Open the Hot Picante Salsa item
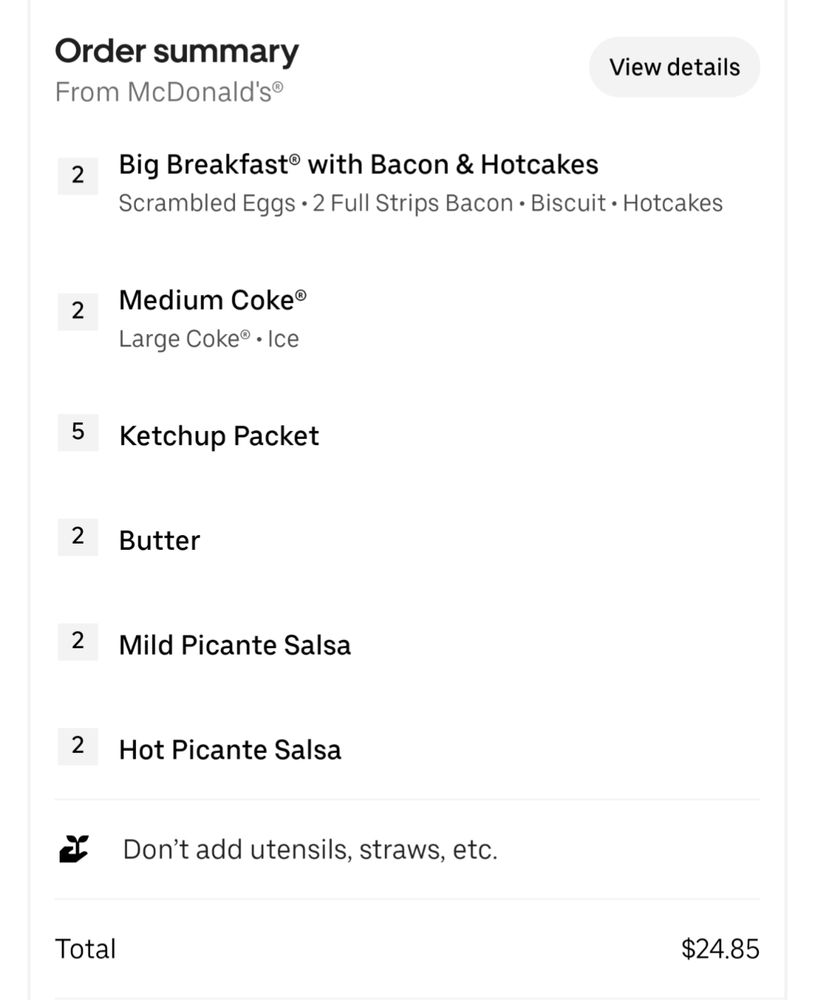The image size is (815, 1000). [x=230, y=750]
